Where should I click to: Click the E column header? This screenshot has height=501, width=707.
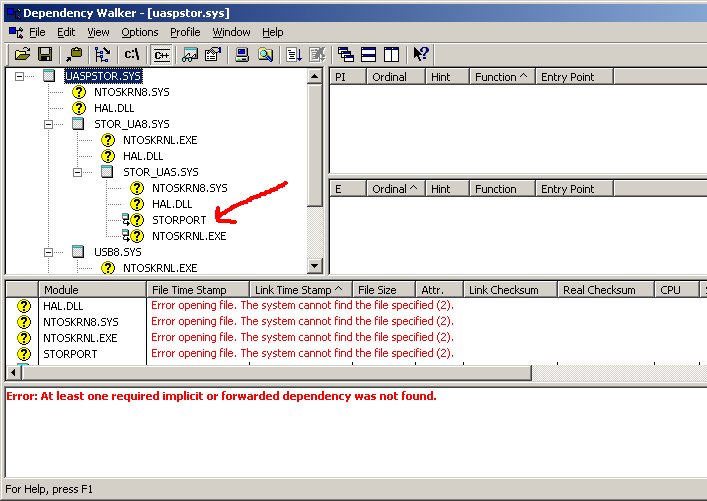pyautogui.click(x=348, y=188)
